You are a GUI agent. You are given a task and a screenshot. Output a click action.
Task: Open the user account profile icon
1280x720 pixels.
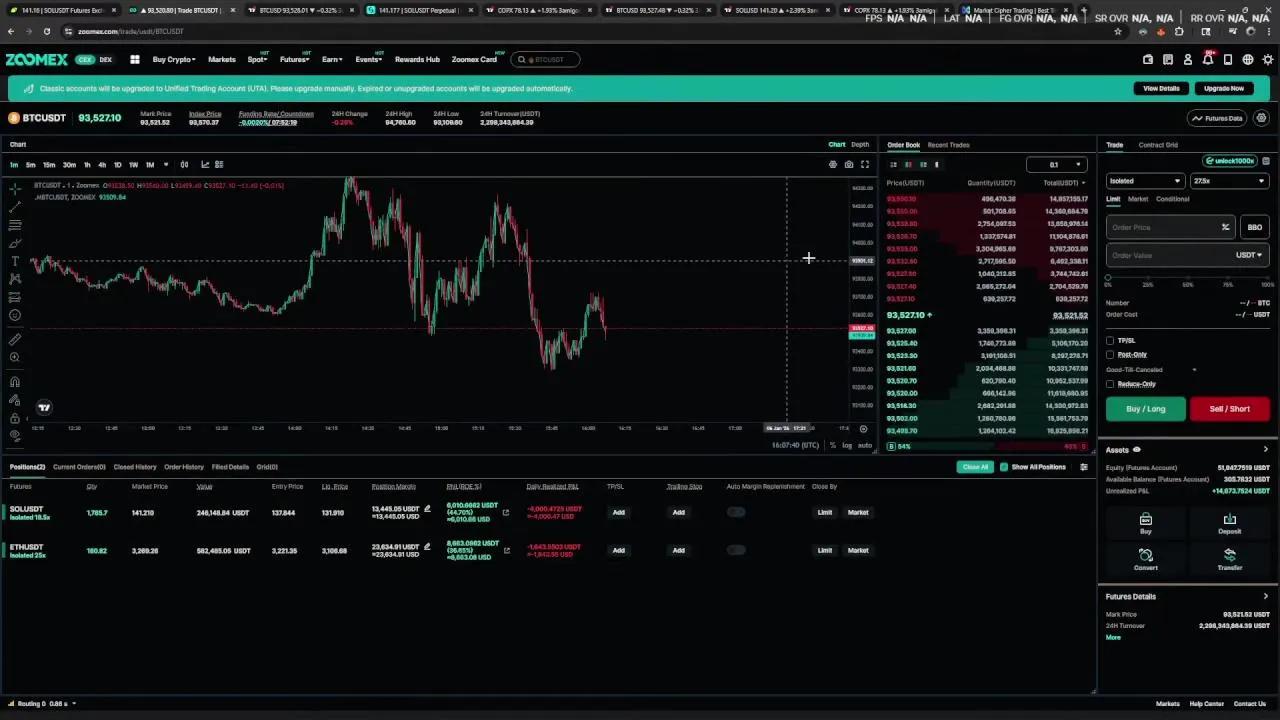pyautogui.click(x=1188, y=60)
